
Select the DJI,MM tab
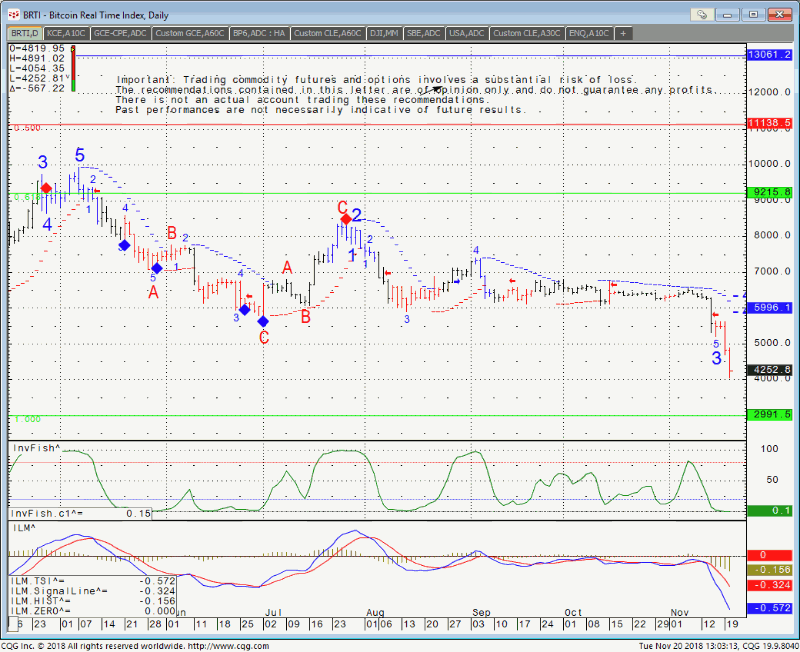pos(386,33)
